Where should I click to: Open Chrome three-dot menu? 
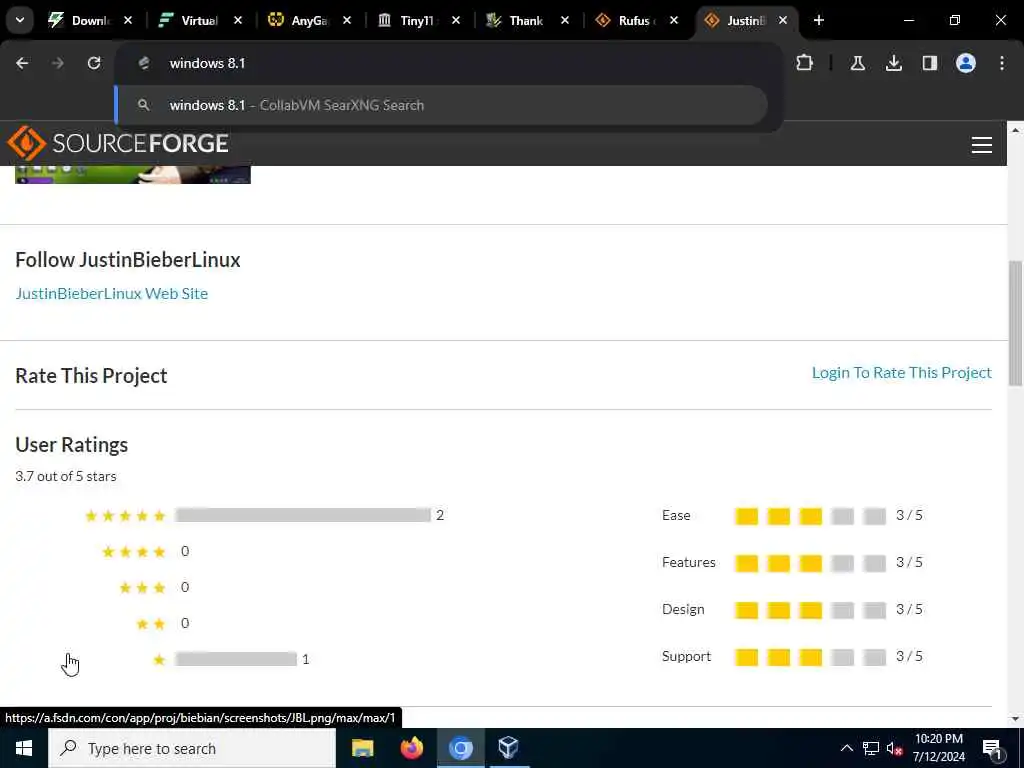pos(1002,63)
